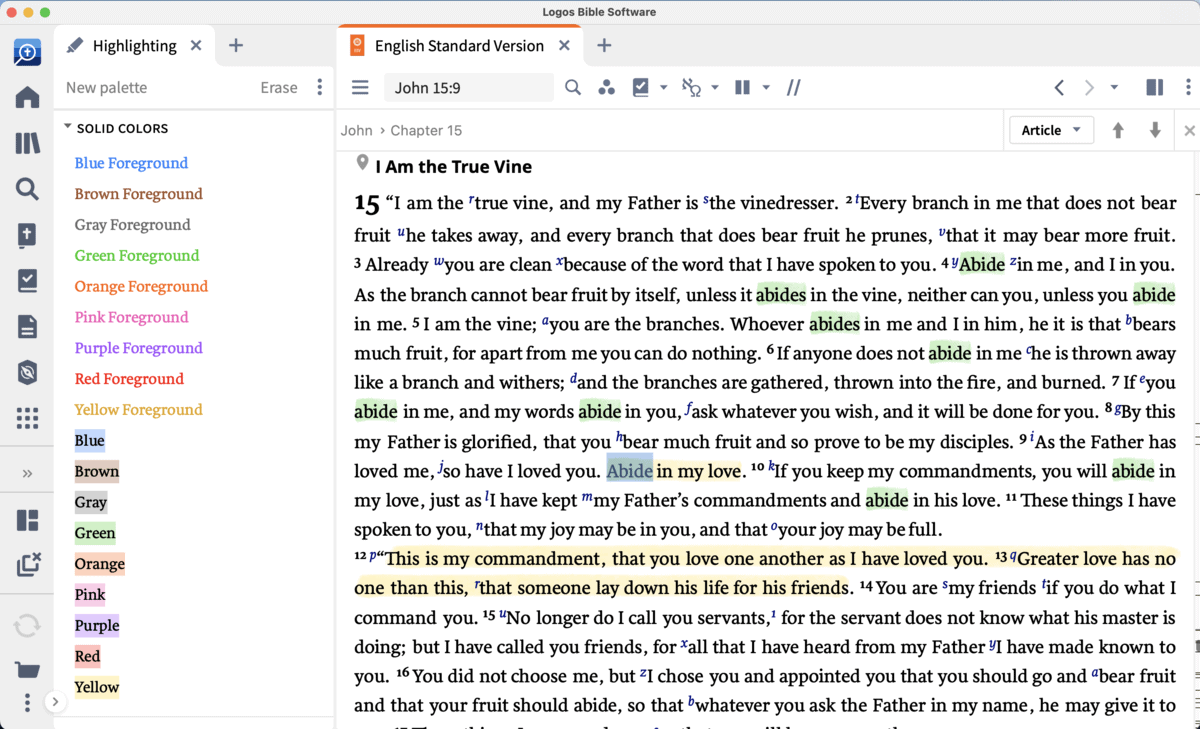Expand the left sidebar with double chevron
1200x729 pixels.
point(27,473)
